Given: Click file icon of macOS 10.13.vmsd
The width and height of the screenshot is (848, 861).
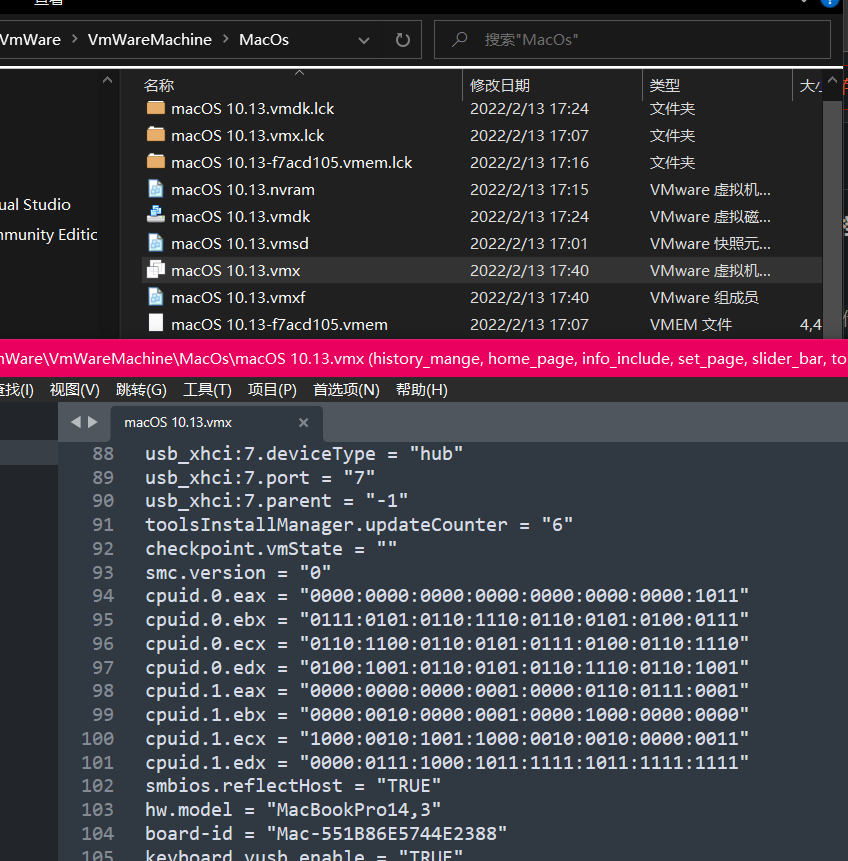Looking at the screenshot, I should click(156, 243).
